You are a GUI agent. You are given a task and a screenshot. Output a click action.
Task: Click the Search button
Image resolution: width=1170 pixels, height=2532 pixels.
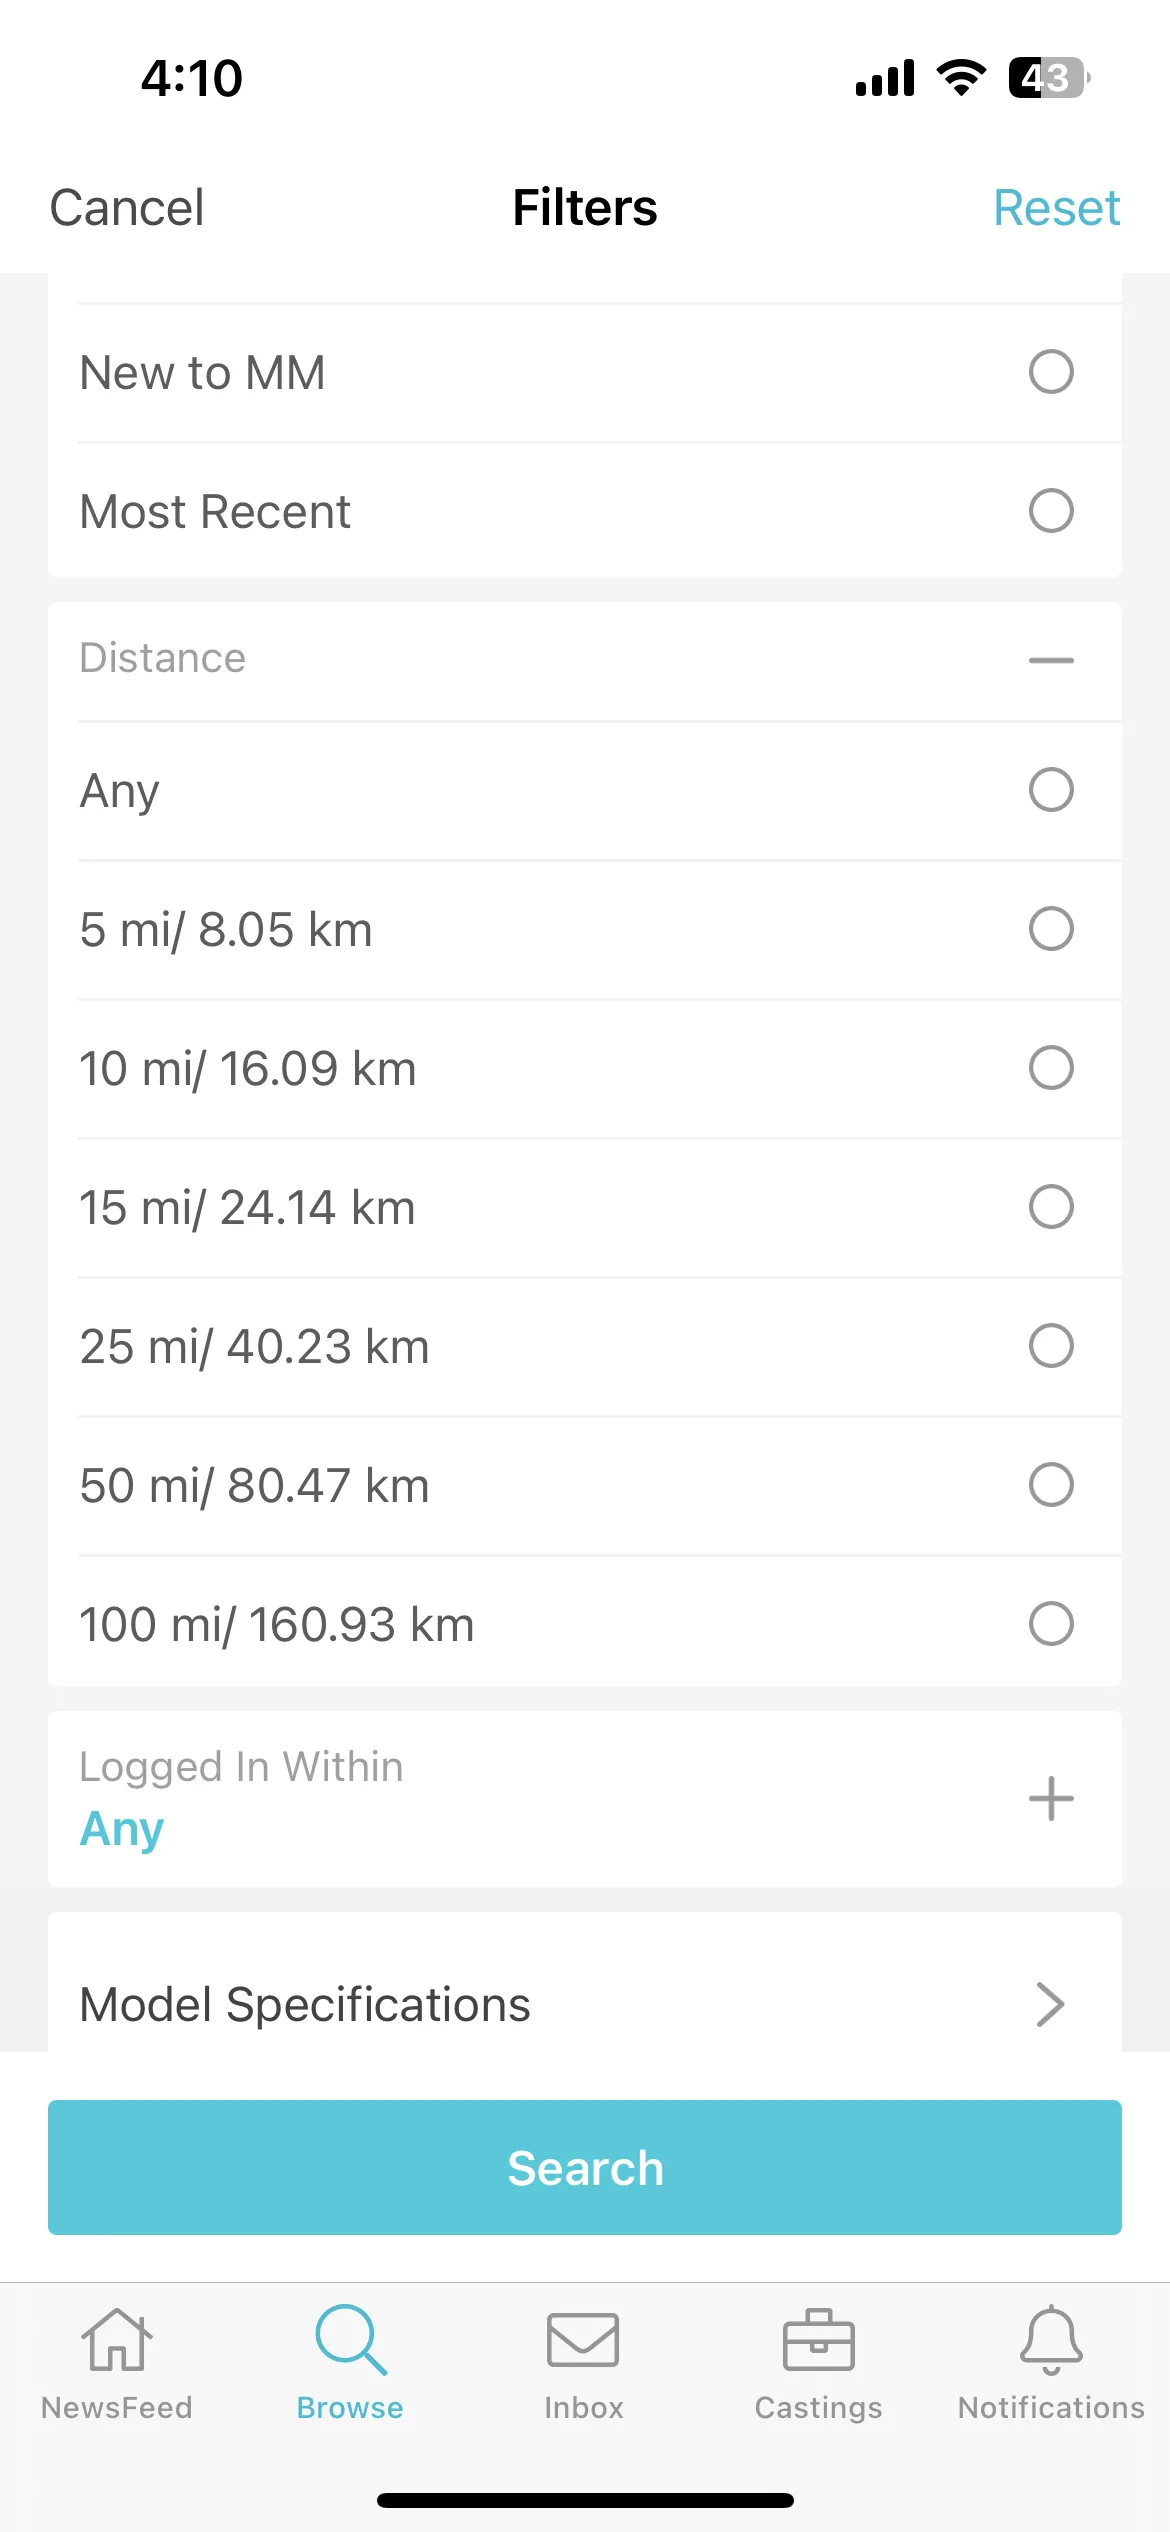coord(585,2167)
